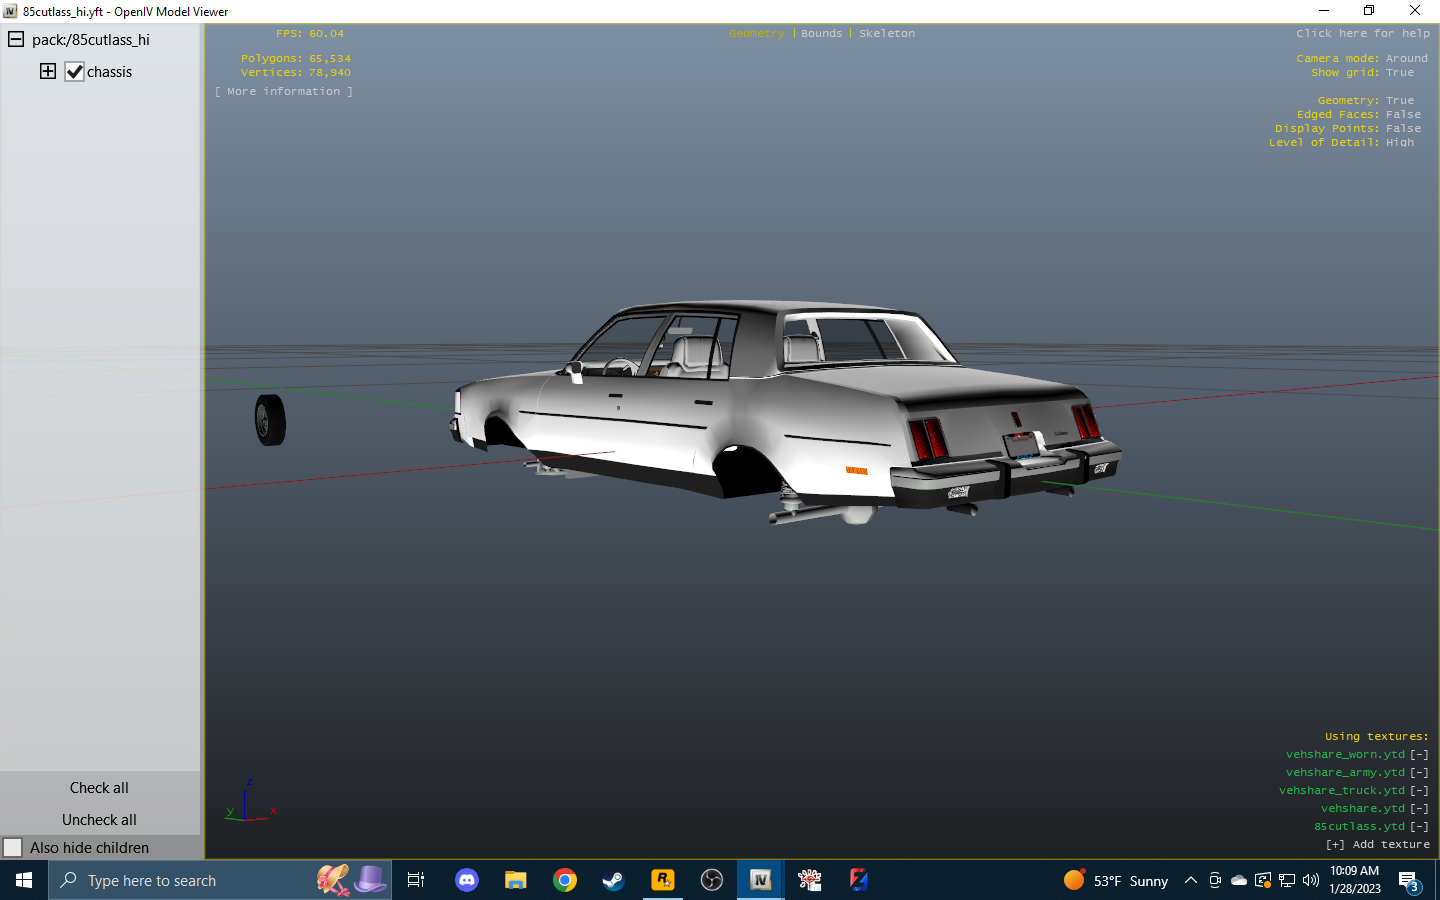Image resolution: width=1440 pixels, height=900 pixels.
Task: Remove the vehshare_army.ytd texture via [-]
Action: point(1419,773)
